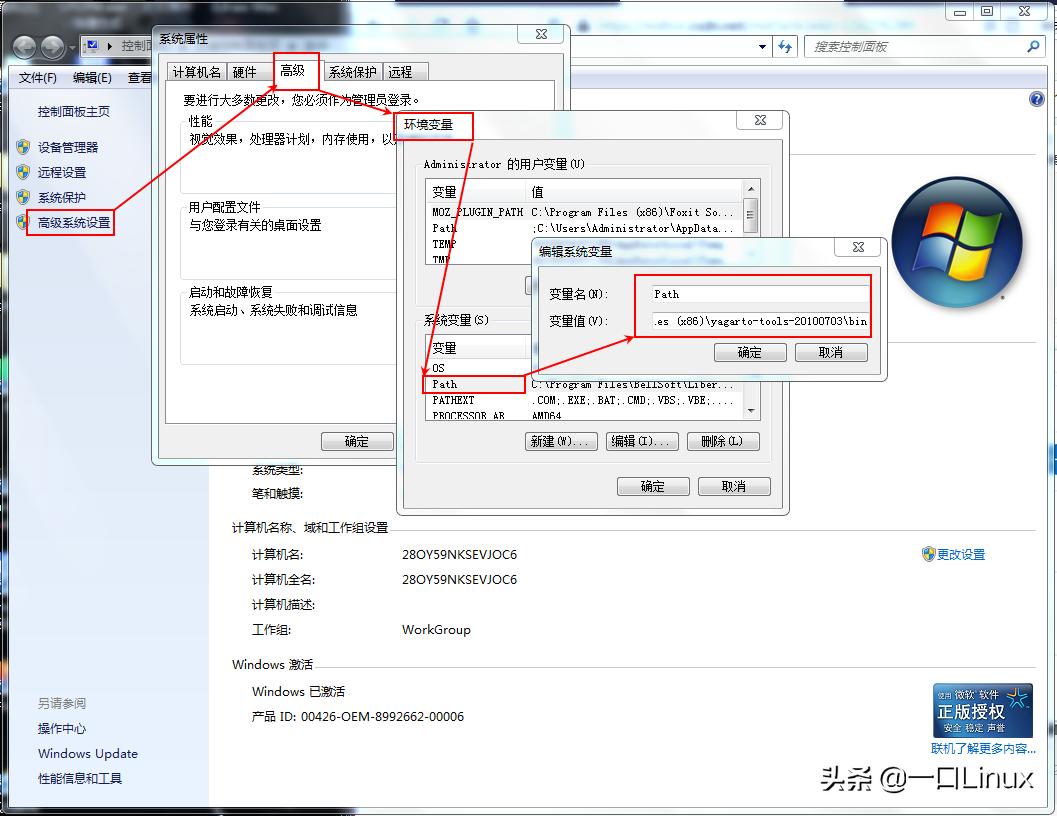Click the search magnifier in 搜索控制面板
Image resolution: width=1057 pixels, height=816 pixels.
1031,46
